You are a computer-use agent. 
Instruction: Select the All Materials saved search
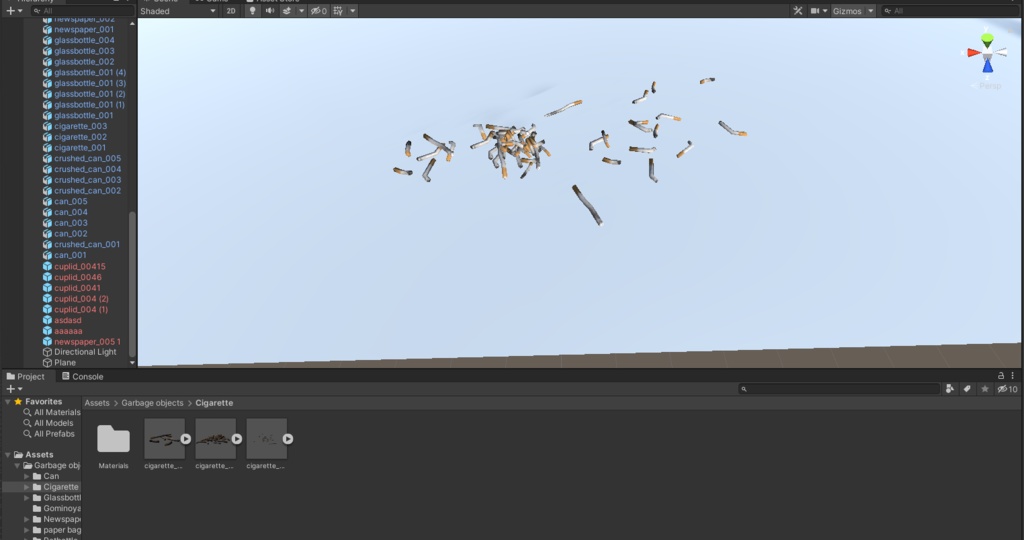57,413
